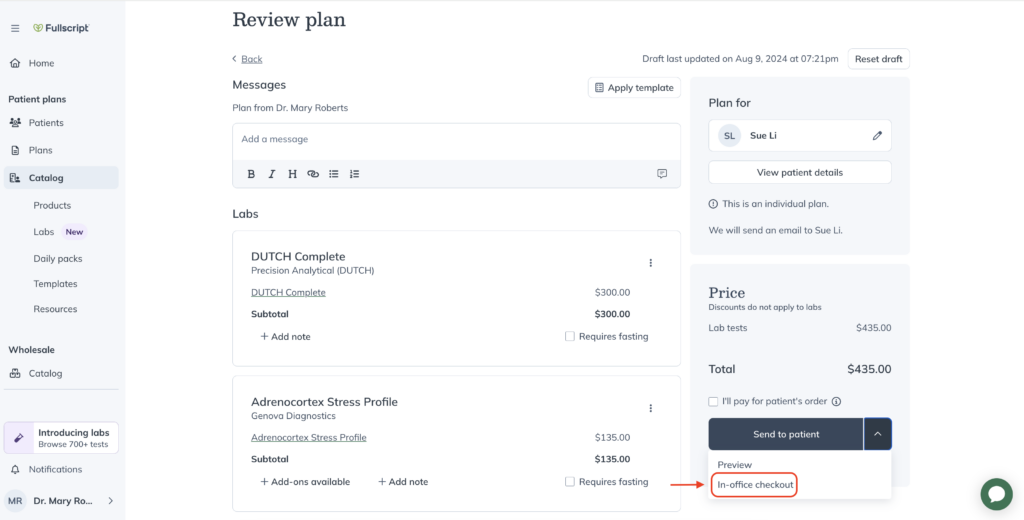Click the Back link
1024x520 pixels.
(251, 59)
